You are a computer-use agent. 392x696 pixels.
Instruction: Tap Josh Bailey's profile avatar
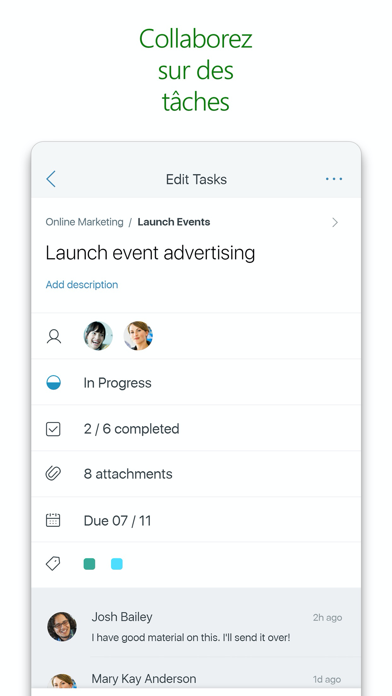click(x=62, y=627)
